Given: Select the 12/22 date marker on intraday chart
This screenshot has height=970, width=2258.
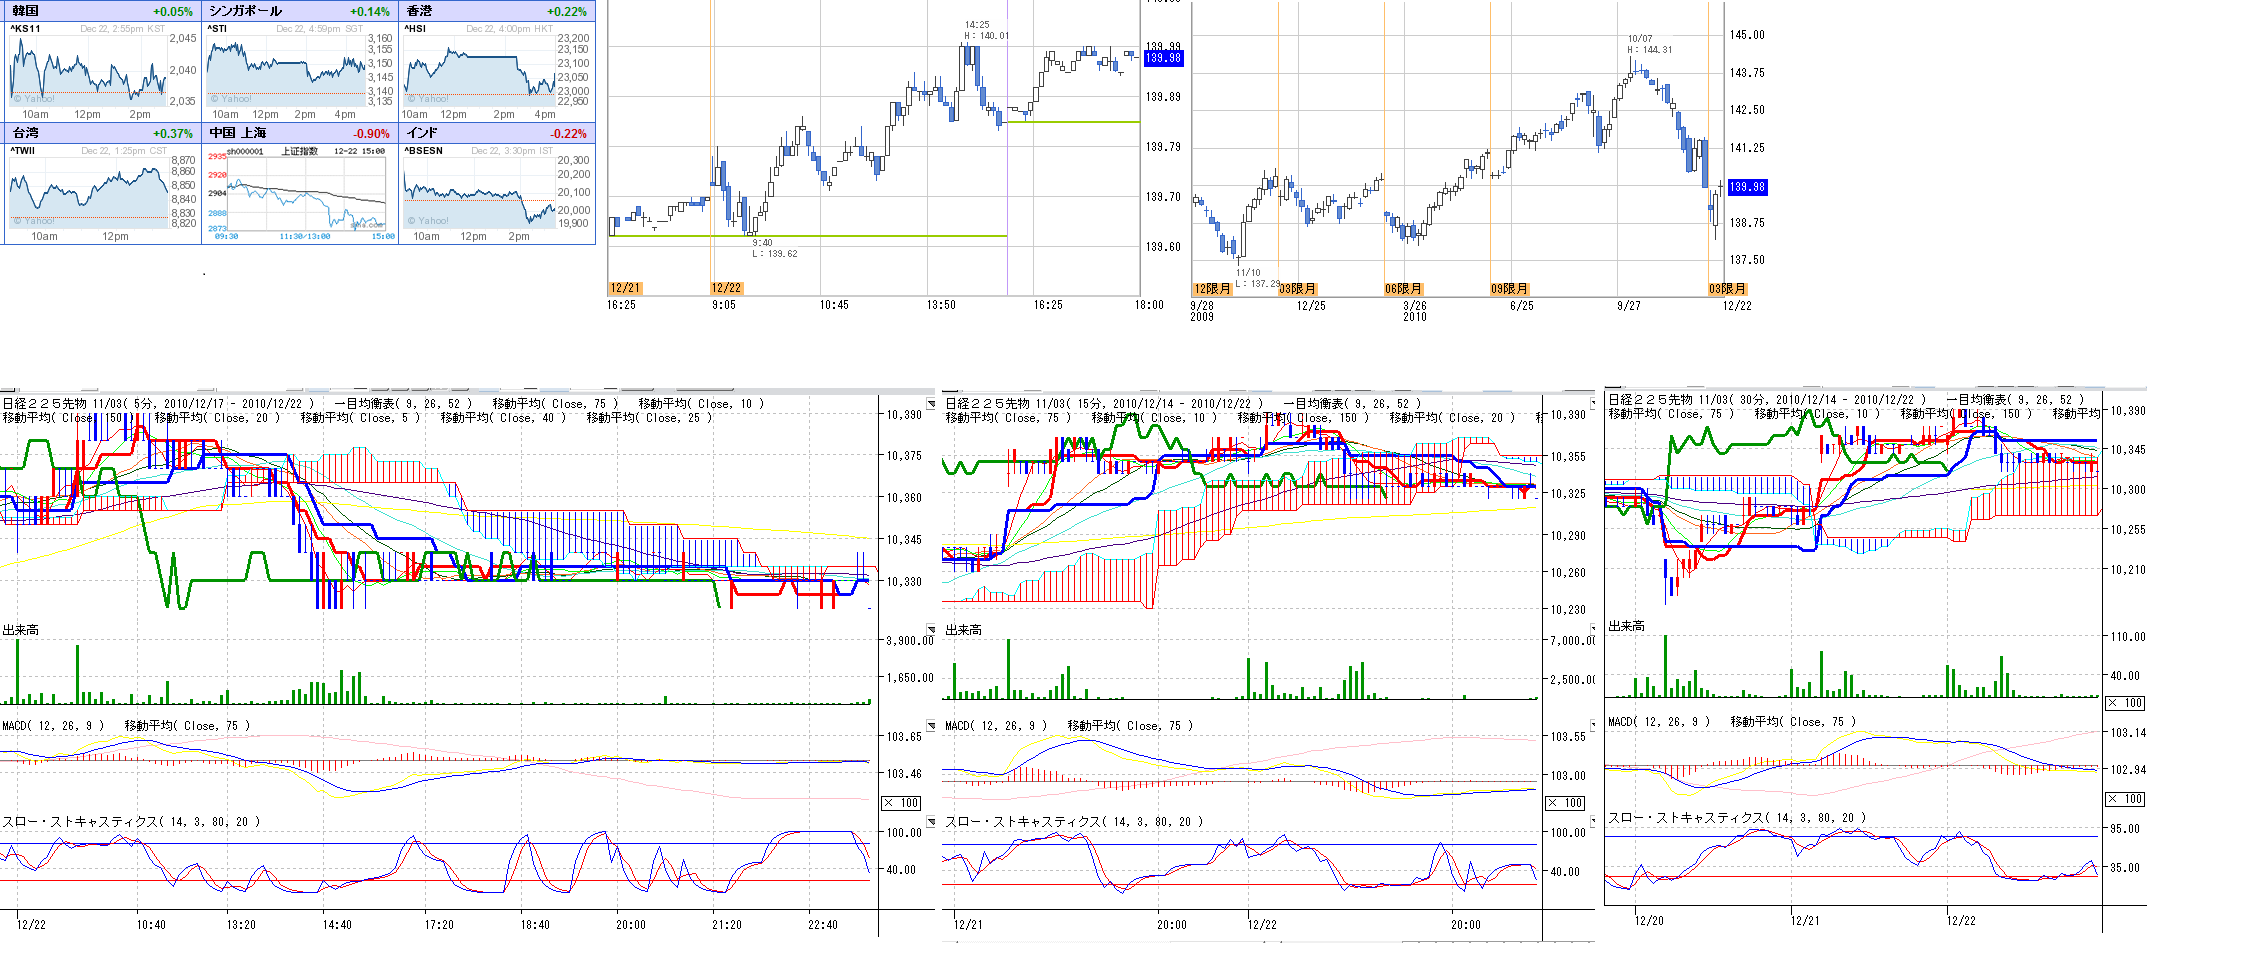Looking at the screenshot, I should (x=726, y=288).
